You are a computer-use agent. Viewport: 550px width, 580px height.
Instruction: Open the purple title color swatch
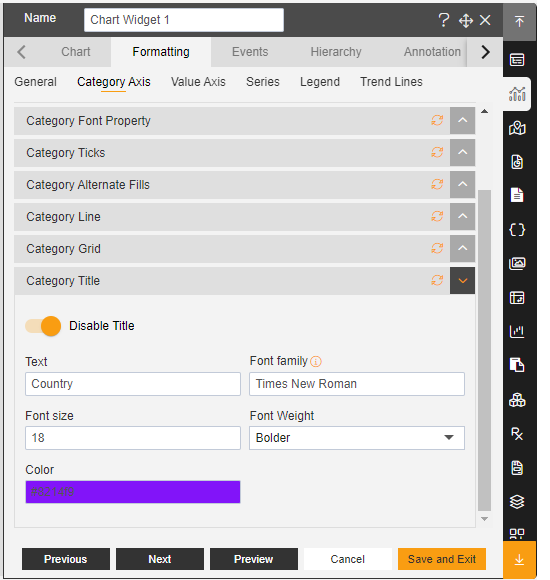click(133, 492)
